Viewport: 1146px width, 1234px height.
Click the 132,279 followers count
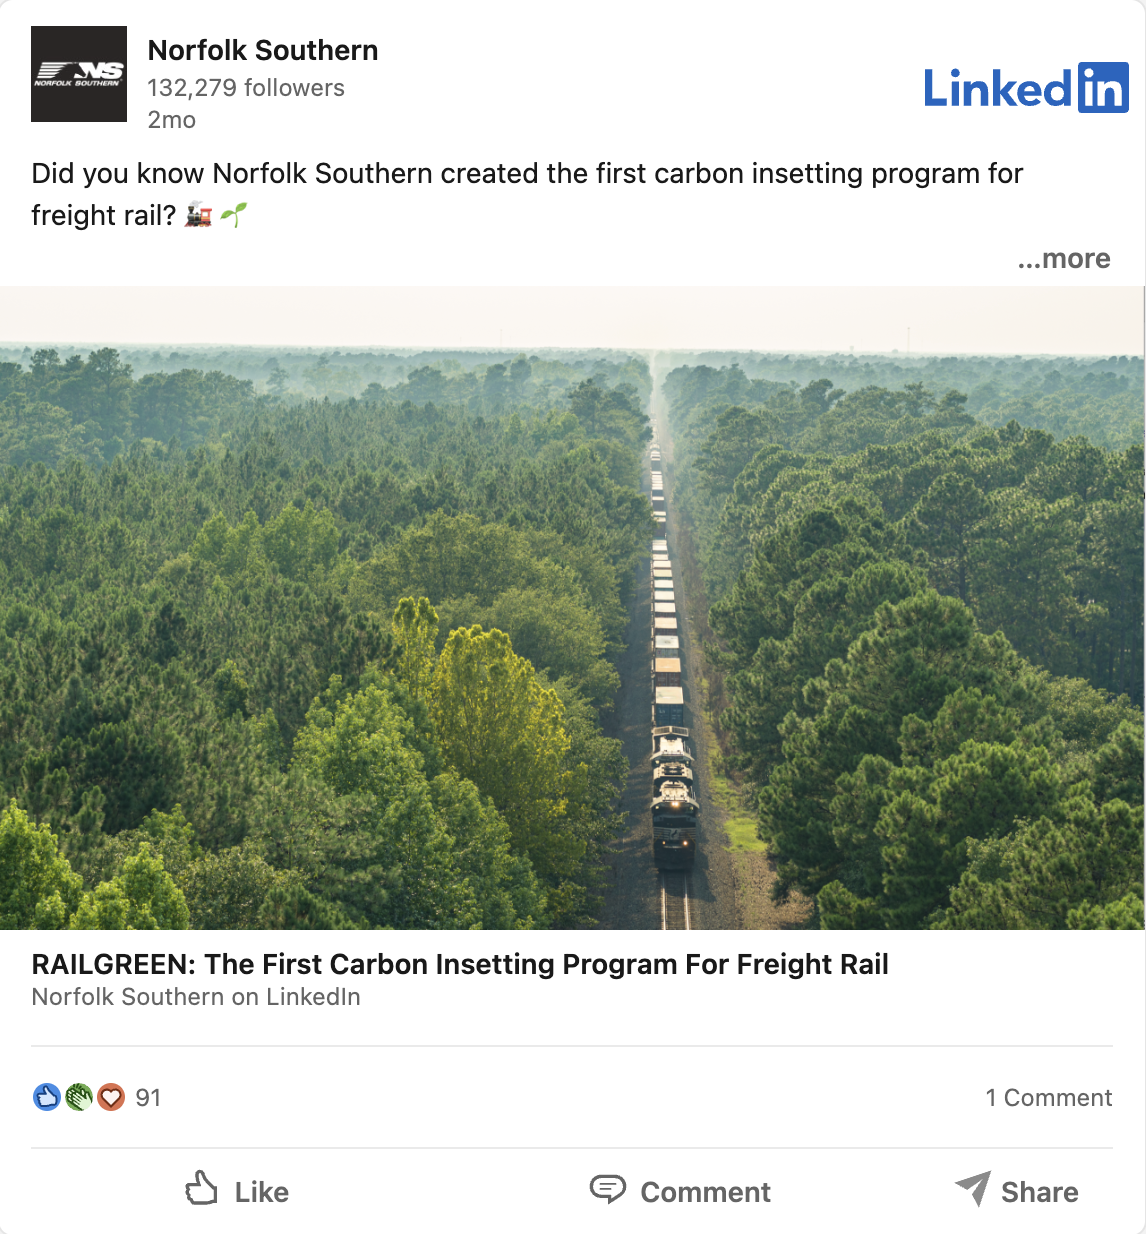coord(246,88)
